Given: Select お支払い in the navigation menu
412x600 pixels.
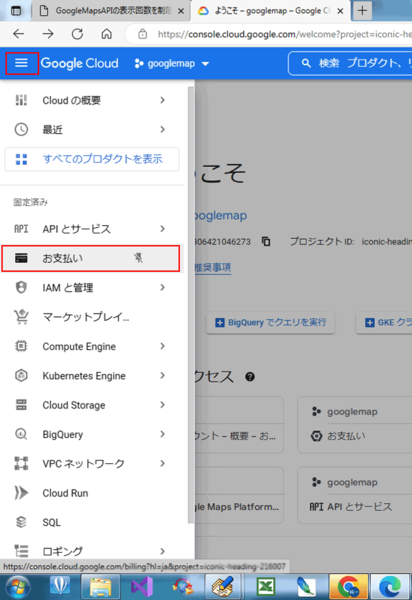Looking at the screenshot, I should [91, 259].
